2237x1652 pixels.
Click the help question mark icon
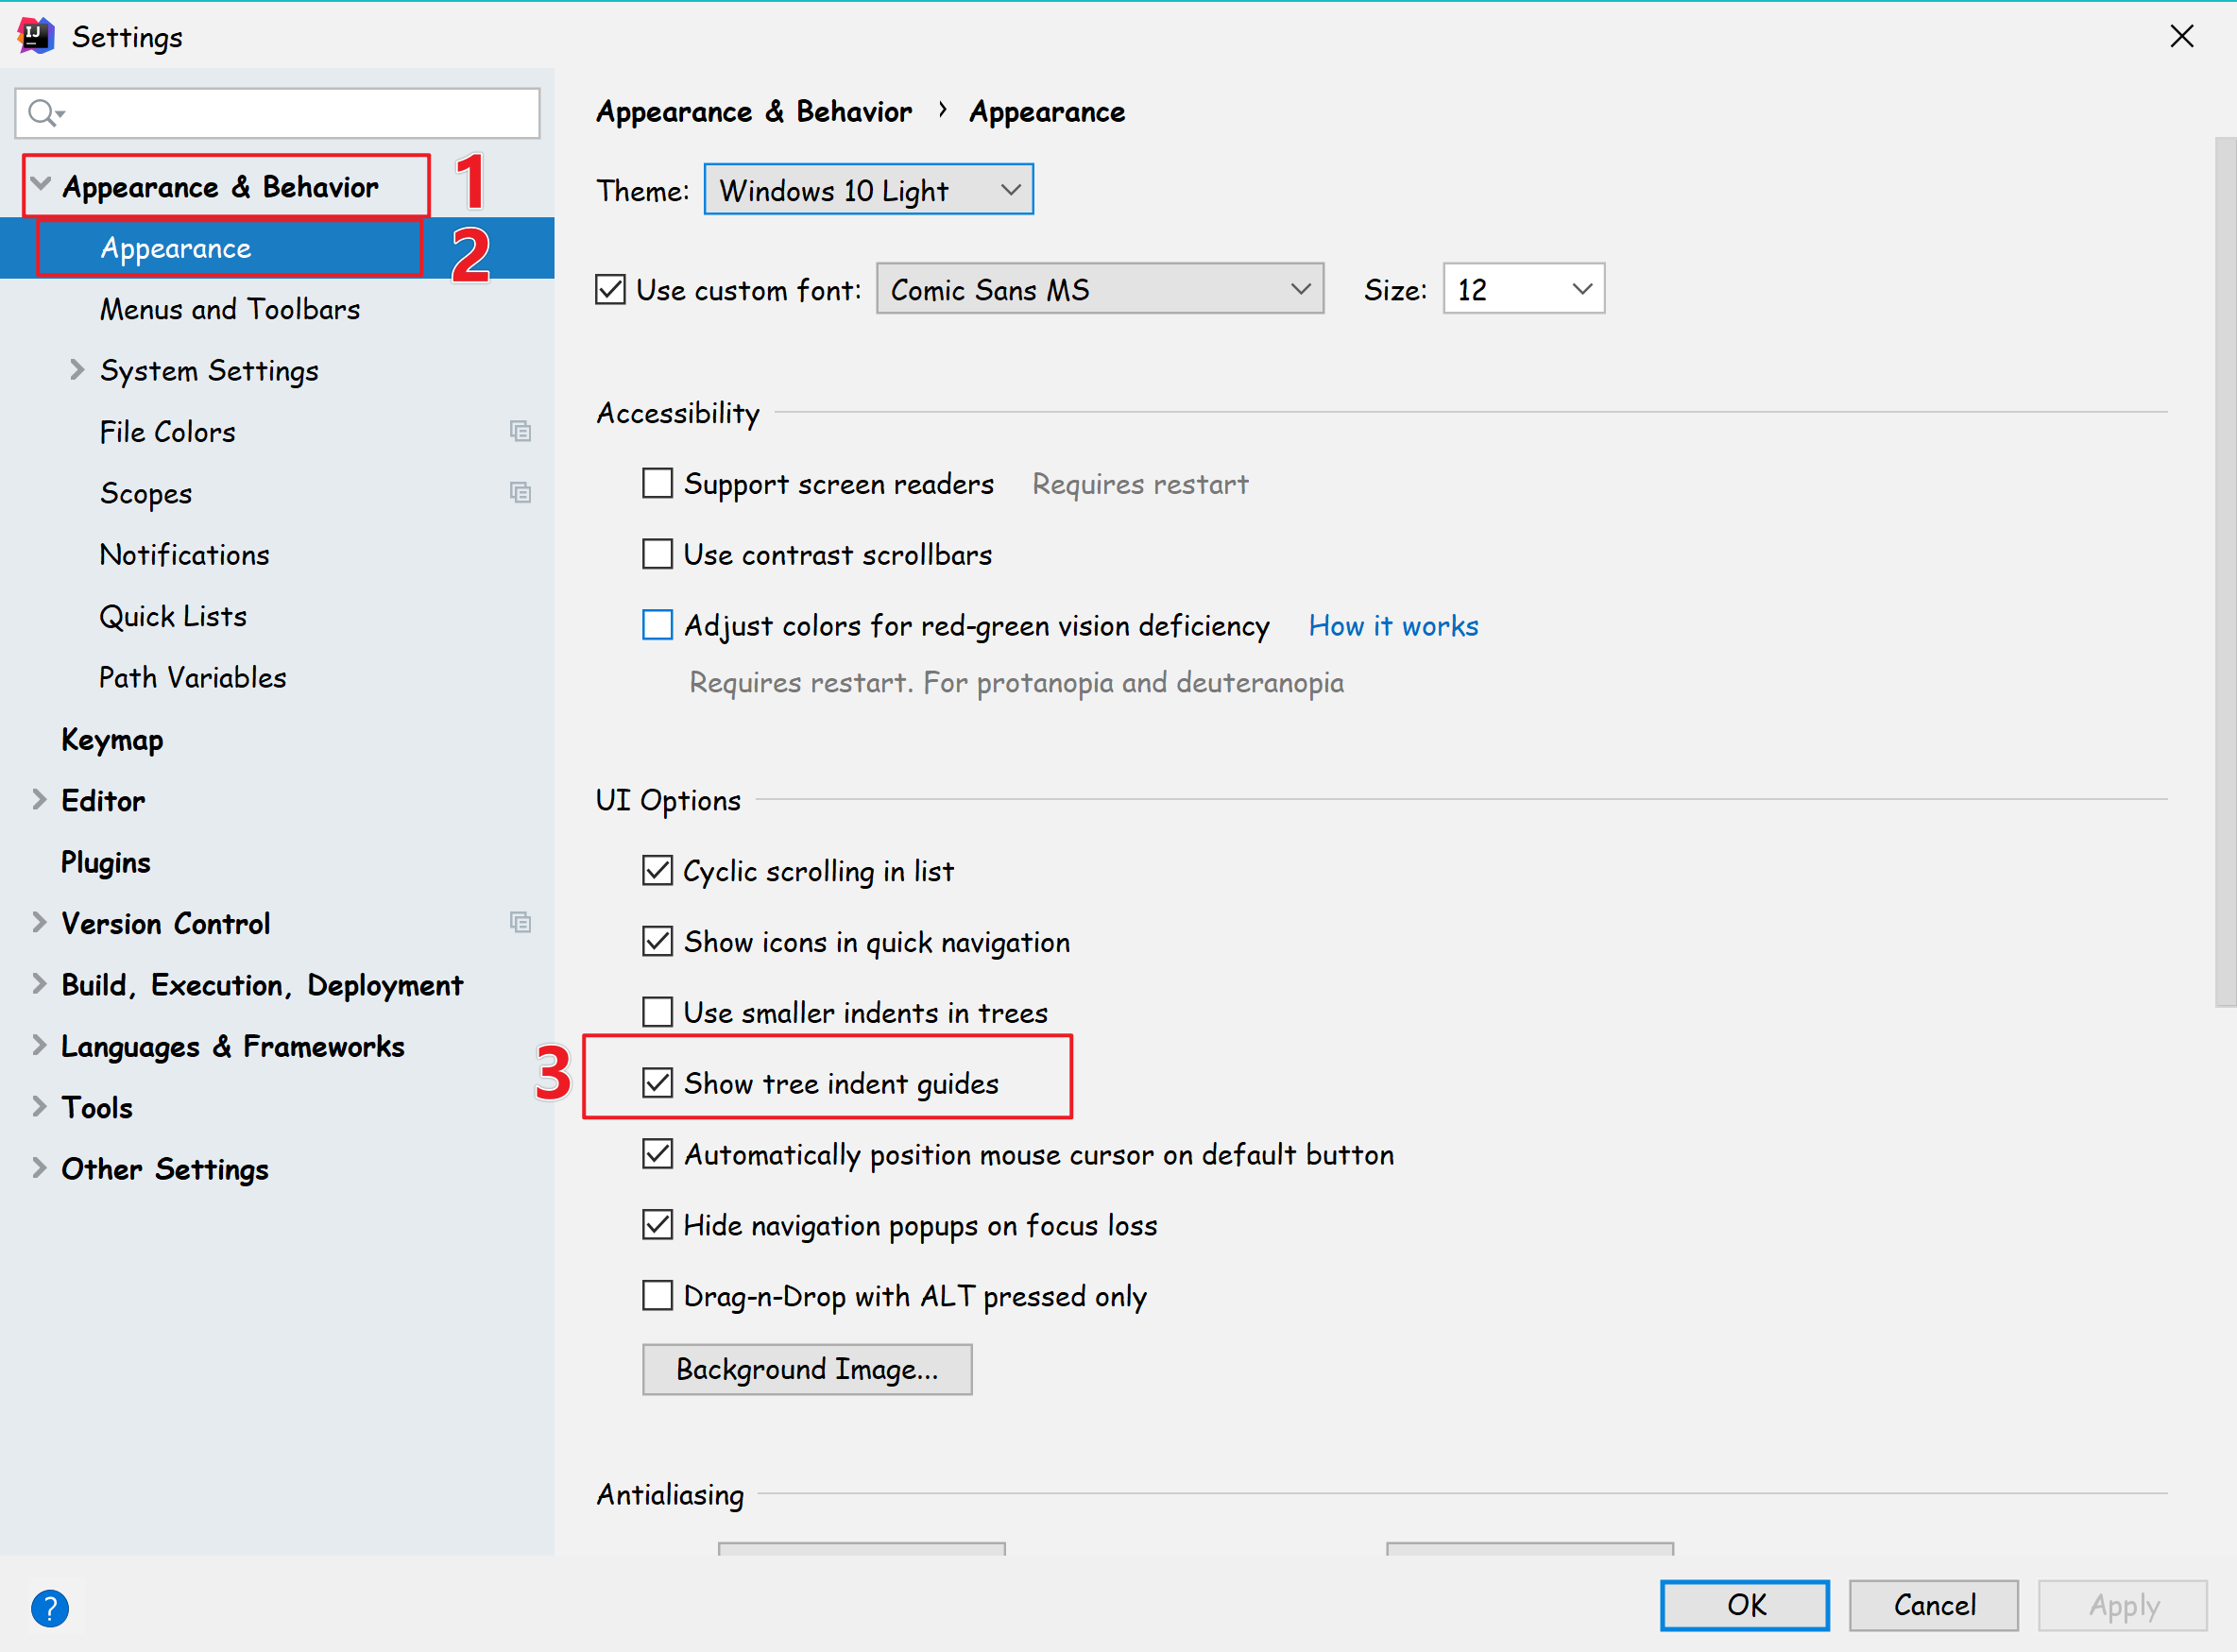[49, 1607]
